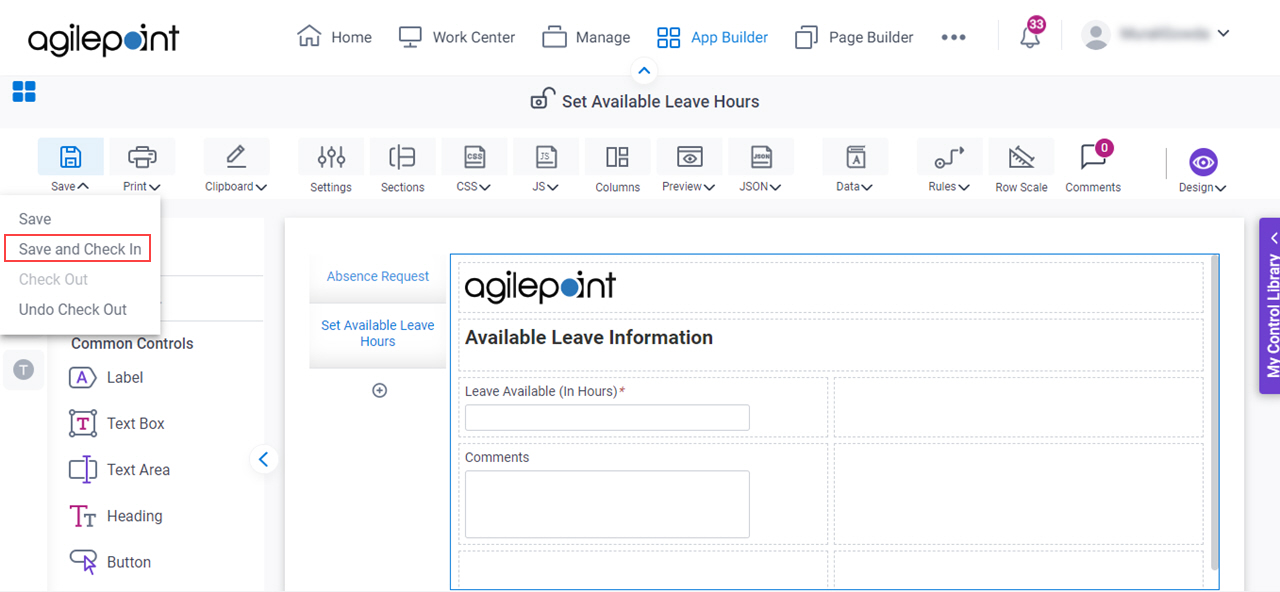1280x592 pixels.
Task: Click the Rules toolbar icon
Action: click(949, 157)
